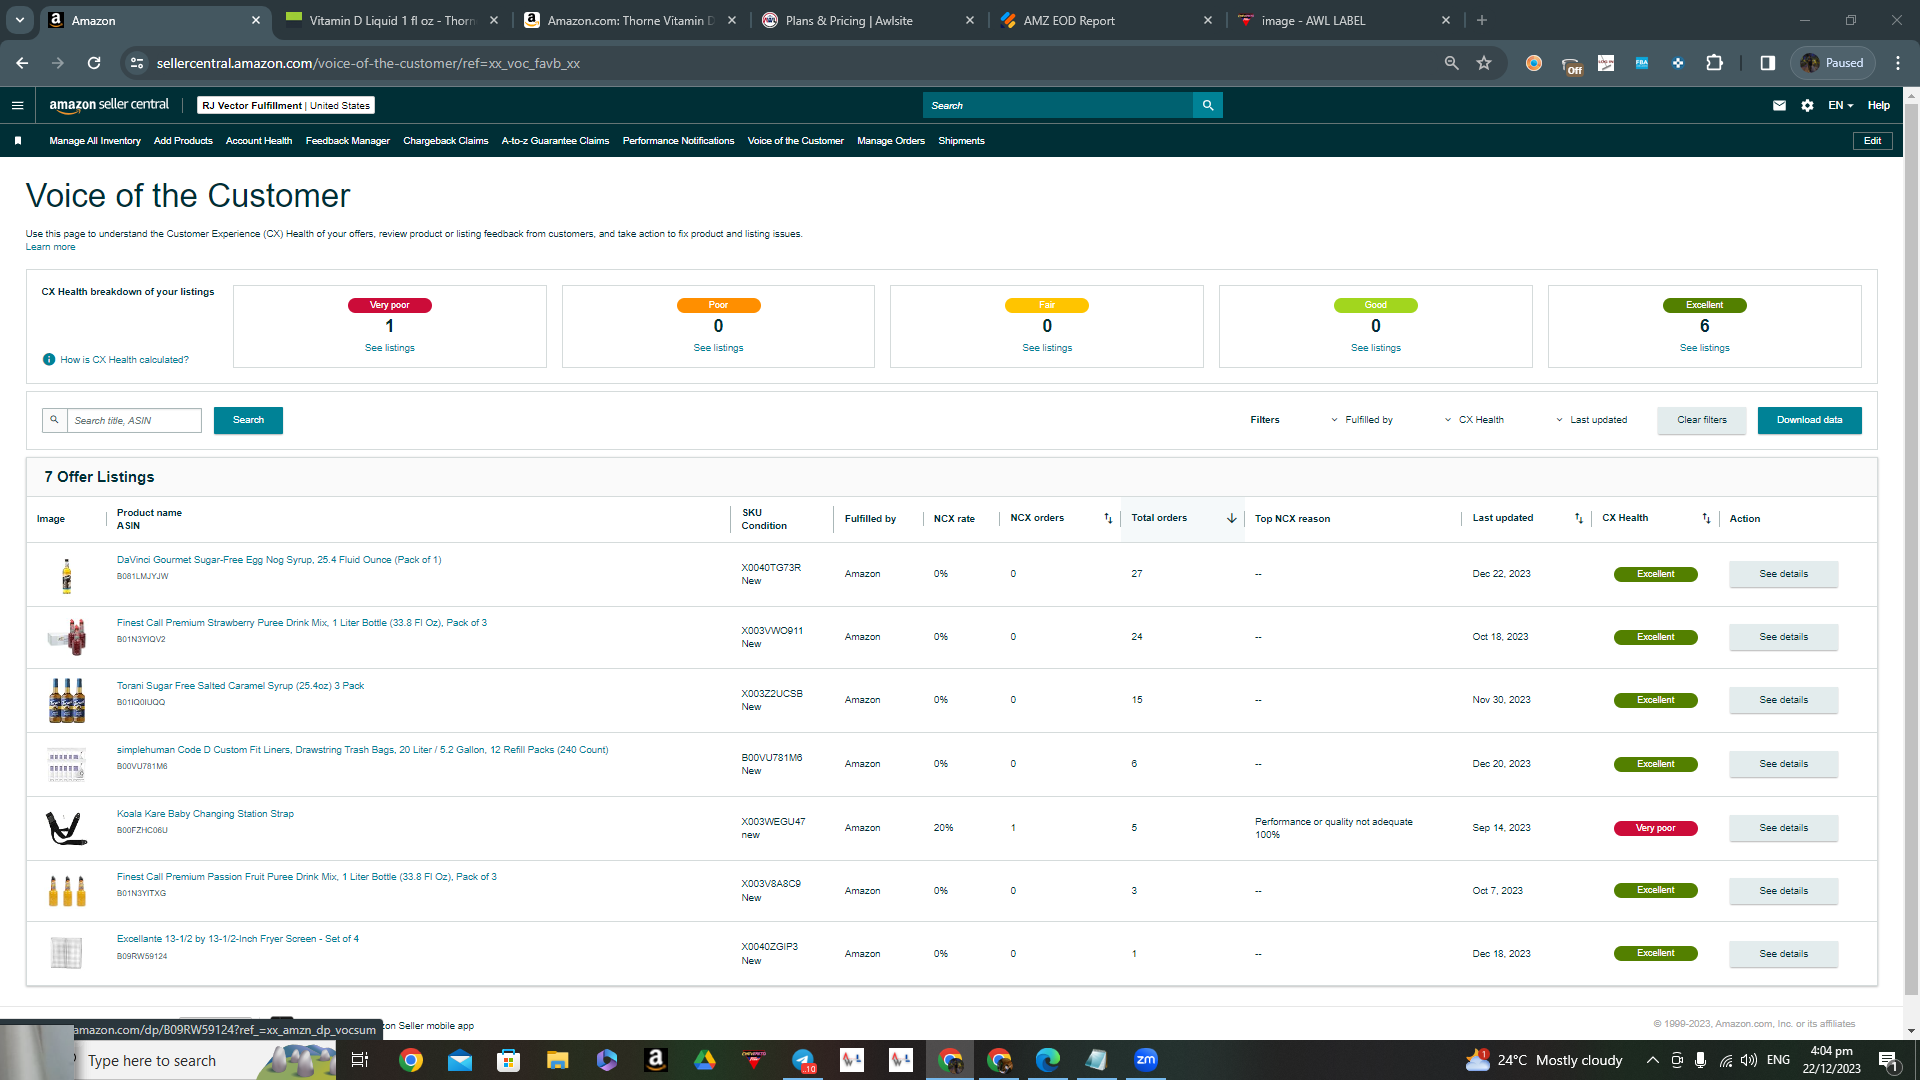Click the Download data button

[1809, 420]
